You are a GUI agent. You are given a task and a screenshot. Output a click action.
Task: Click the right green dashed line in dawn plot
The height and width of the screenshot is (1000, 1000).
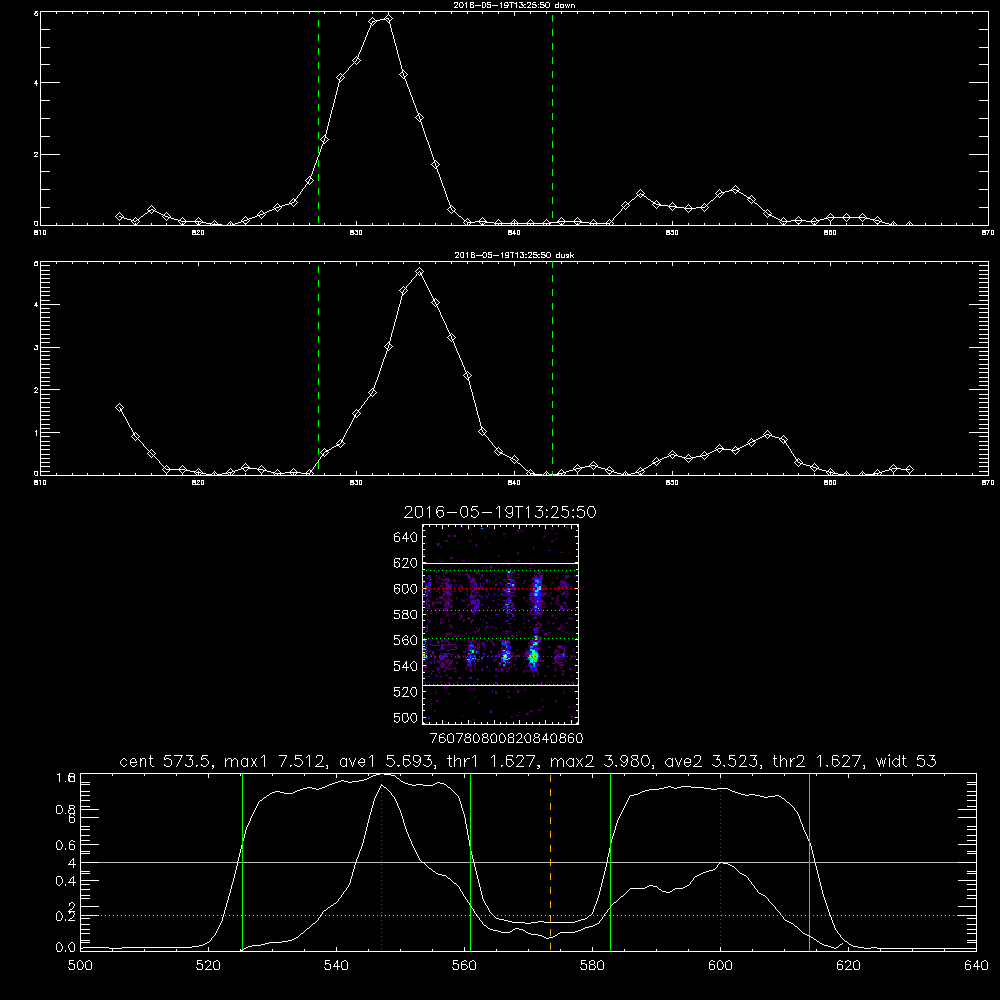[552, 118]
